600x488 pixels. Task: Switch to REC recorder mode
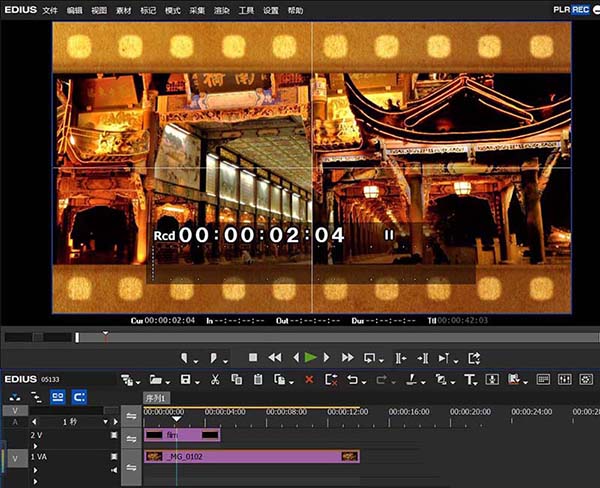[580, 10]
